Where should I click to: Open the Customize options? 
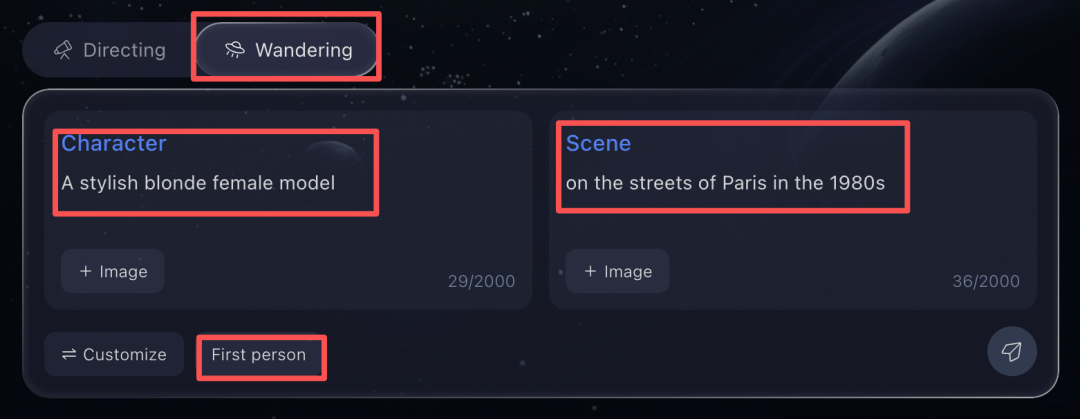pos(114,354)
